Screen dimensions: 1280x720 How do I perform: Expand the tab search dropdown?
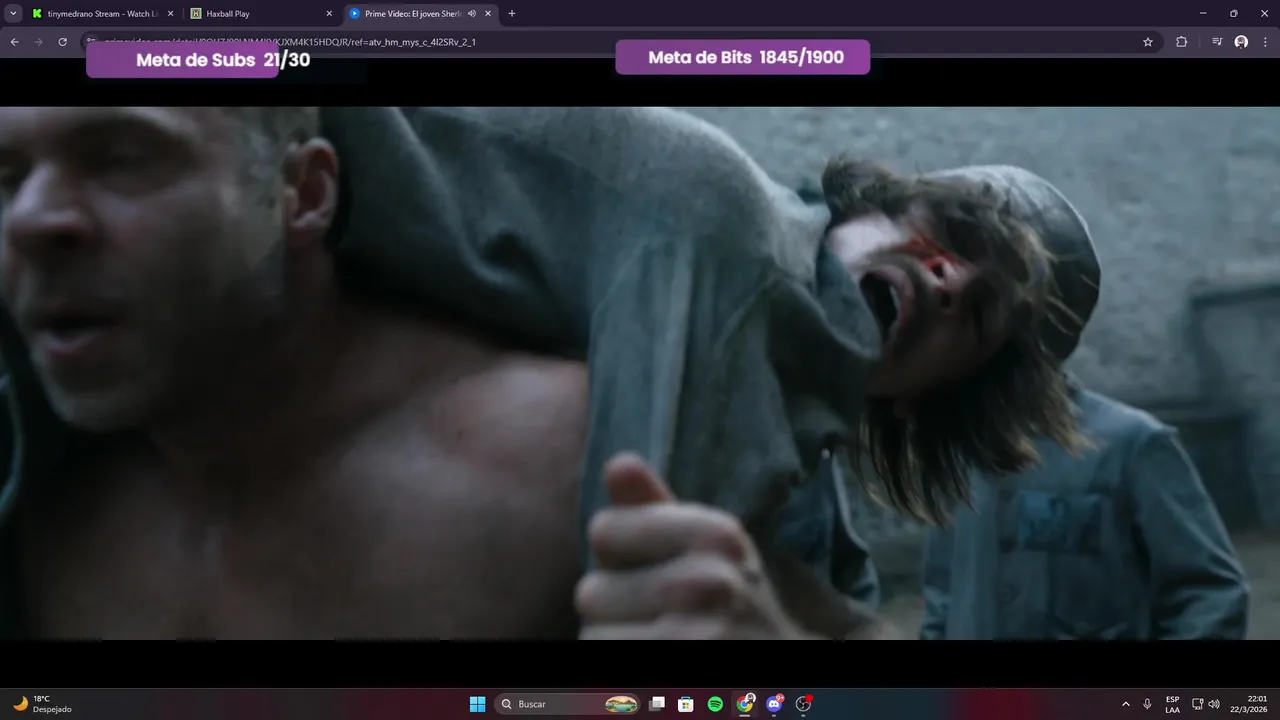tap(13, 14)
